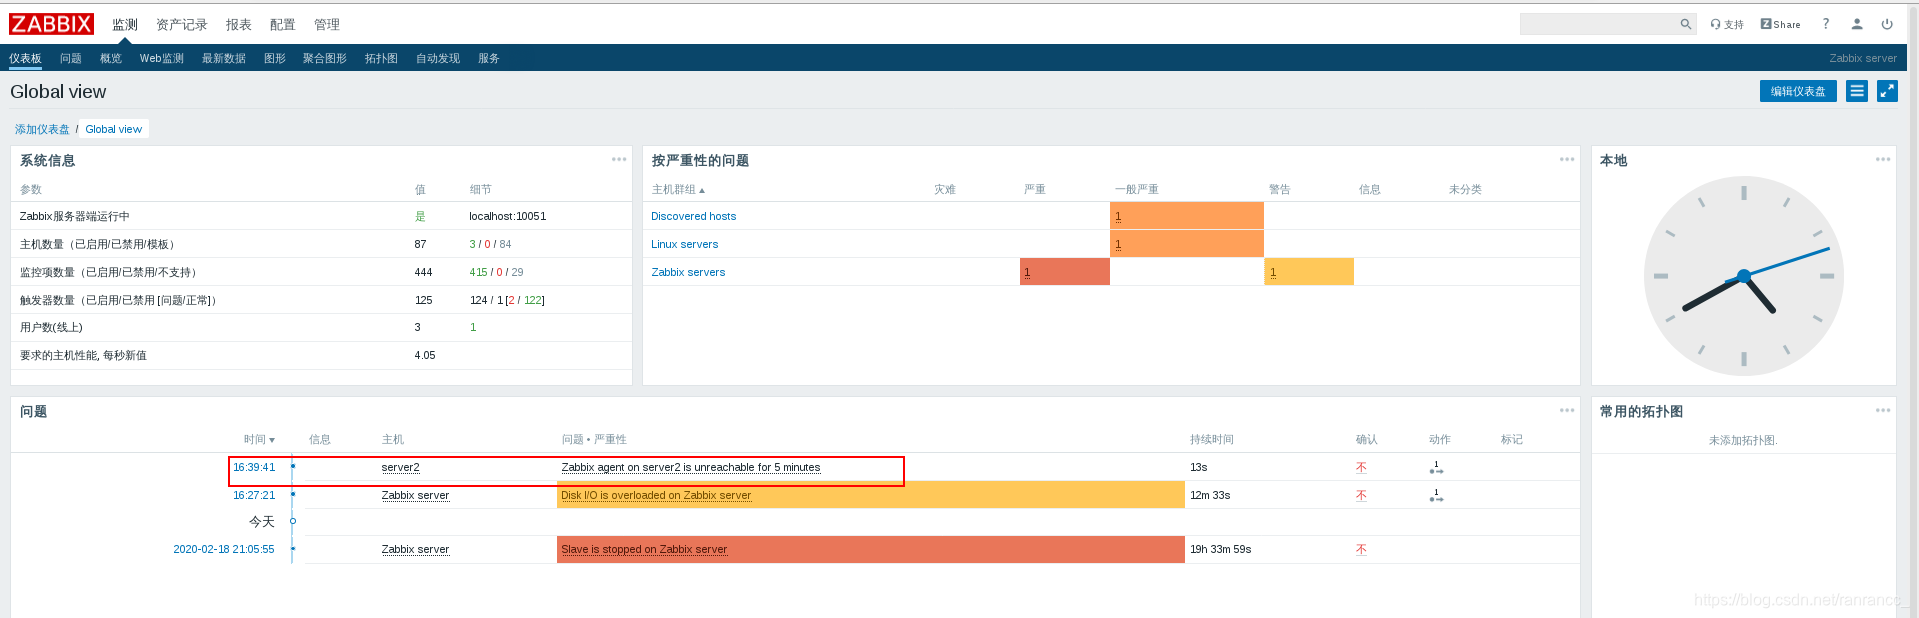Screen dimensions: 1919x618
Task: Click Zabbix server host on Slave stopped row
Action: coord(416,549)
